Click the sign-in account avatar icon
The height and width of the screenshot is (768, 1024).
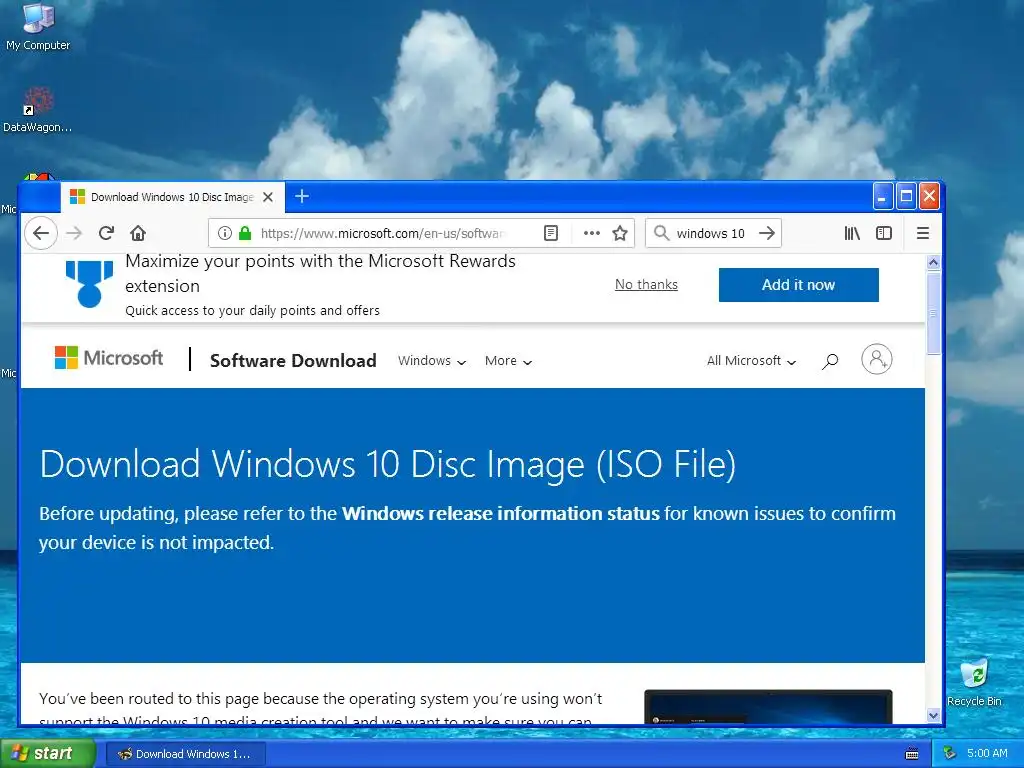click(x=877, y=359)
